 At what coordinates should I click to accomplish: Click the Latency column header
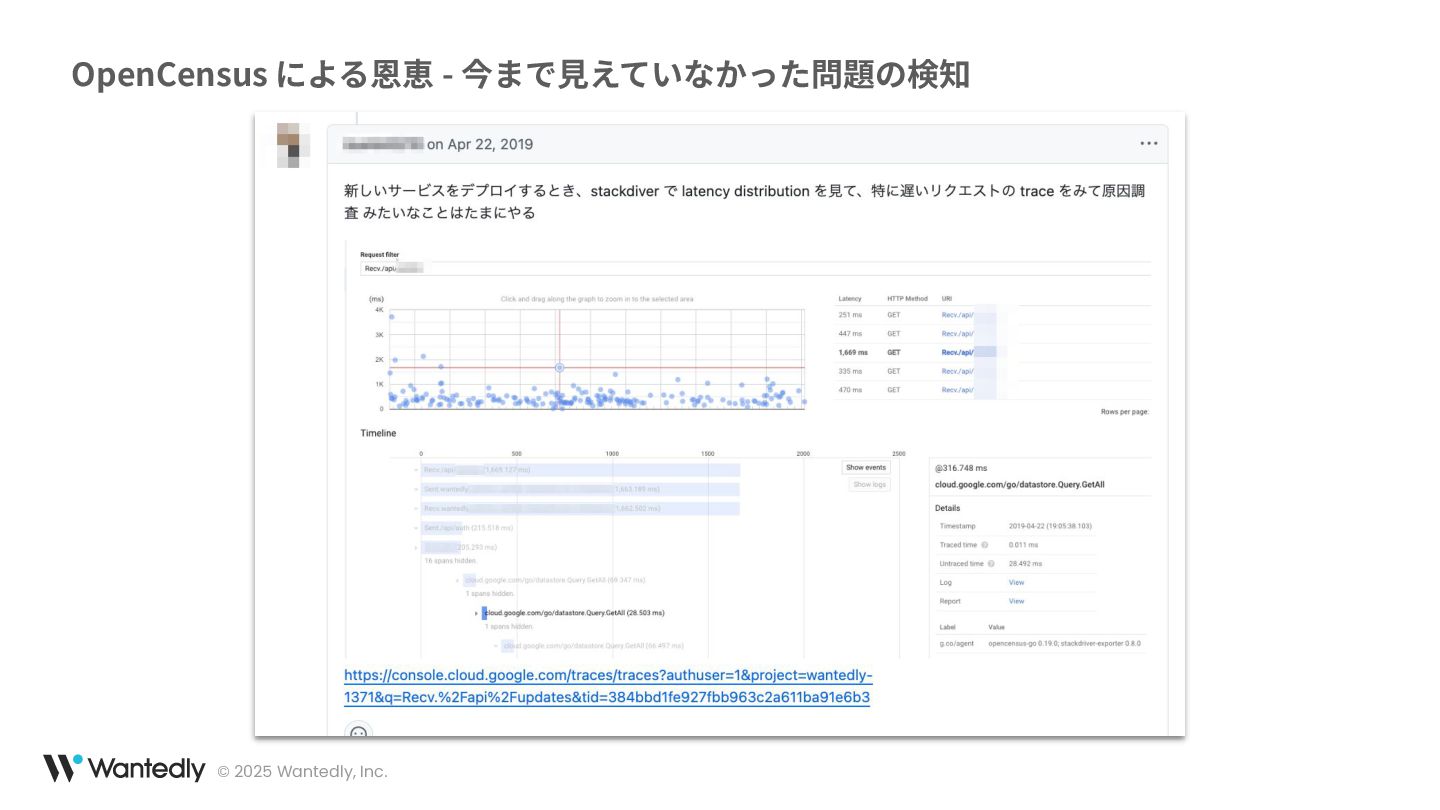click(x=850, y=298)
